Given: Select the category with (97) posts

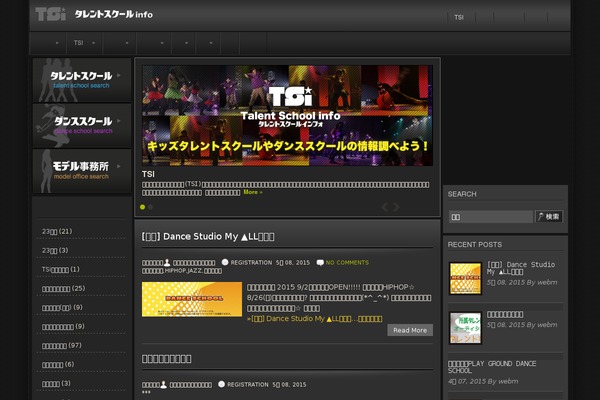Looking at the screenshot, I should 62,345.
